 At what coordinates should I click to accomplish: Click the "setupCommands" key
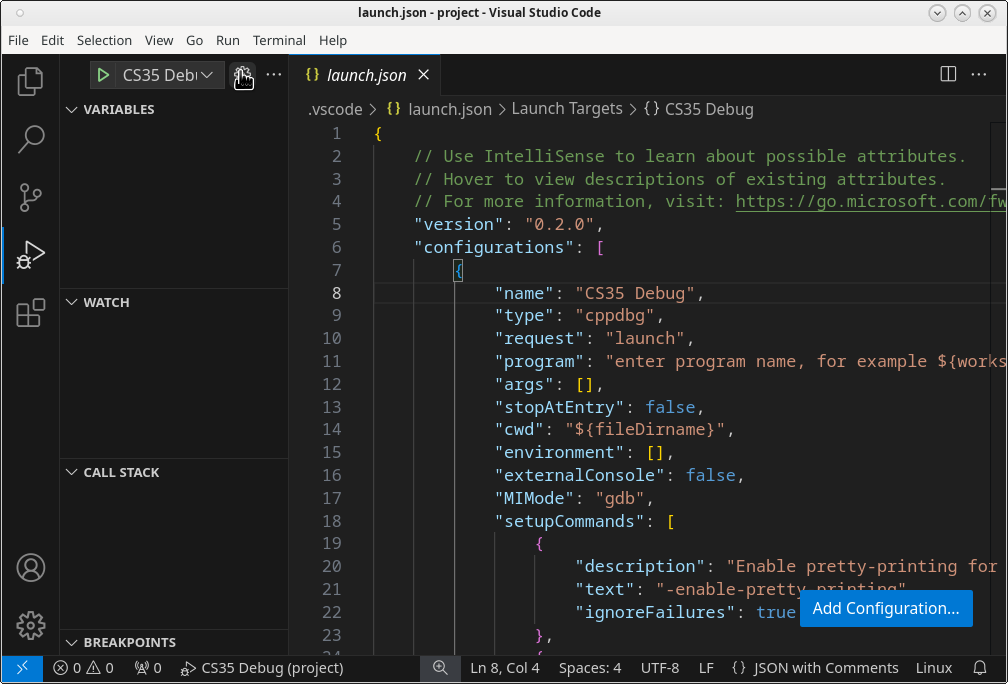coord(570,521)
